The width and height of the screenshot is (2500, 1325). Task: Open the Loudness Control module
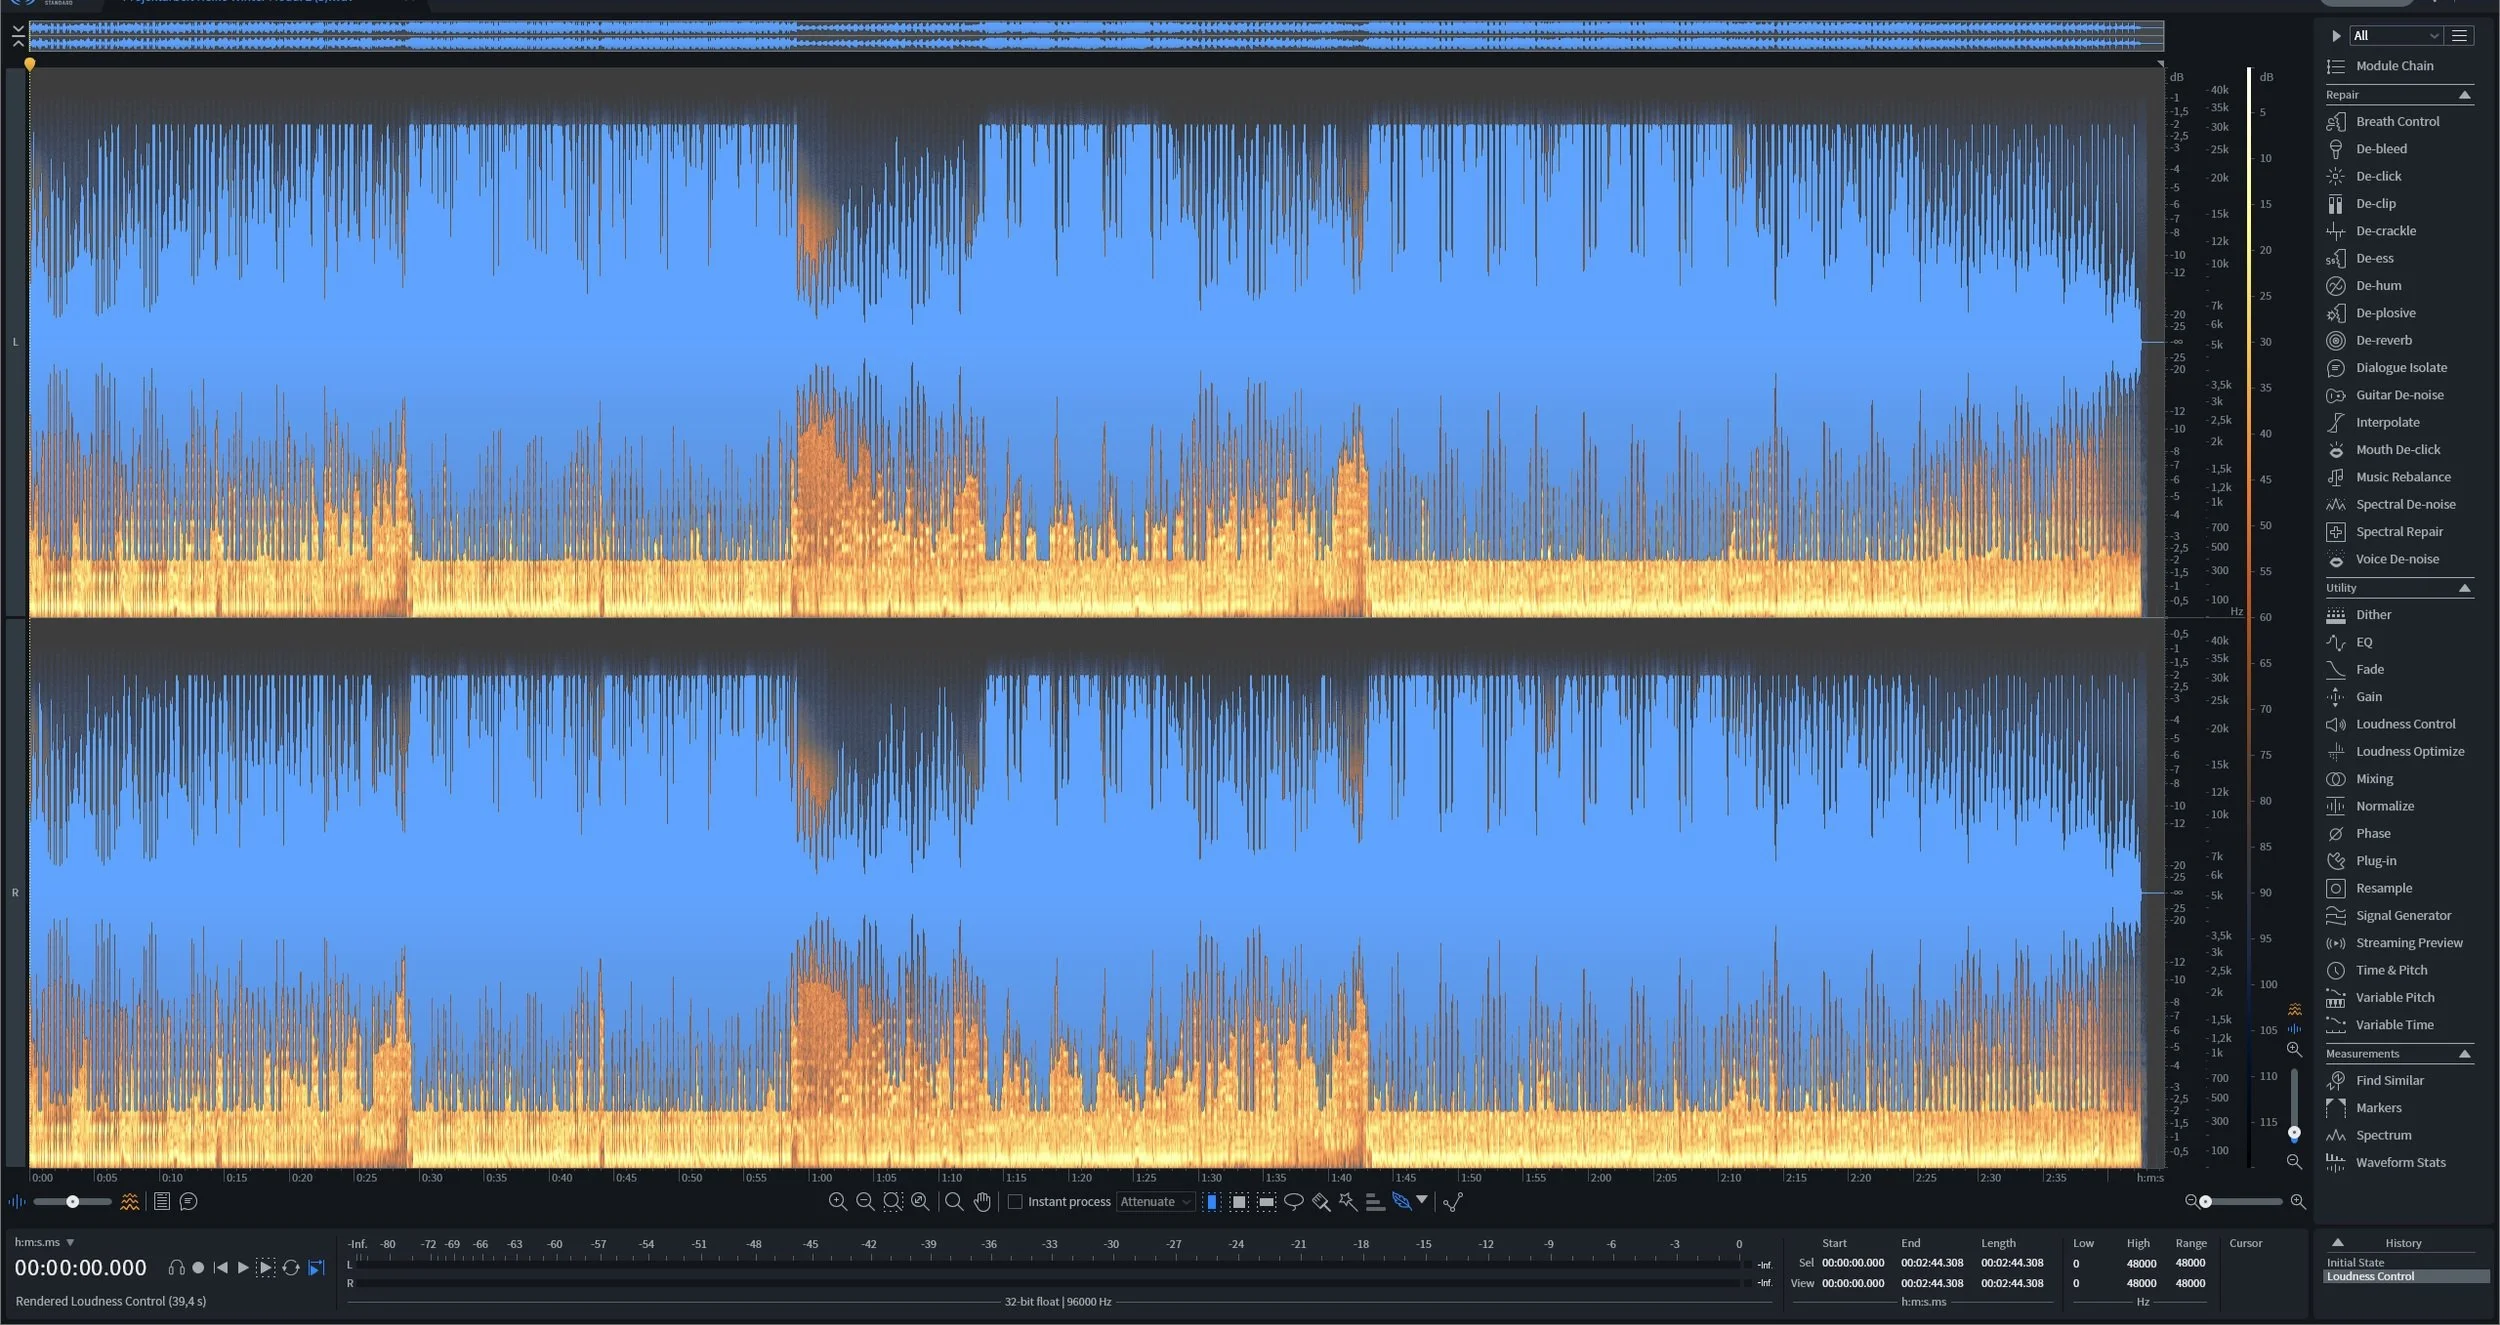point(2405,724)
